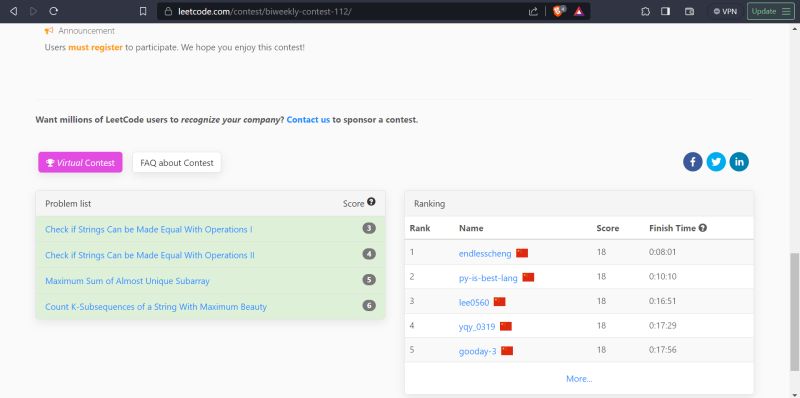Click the Update menu button

[771, 11]
